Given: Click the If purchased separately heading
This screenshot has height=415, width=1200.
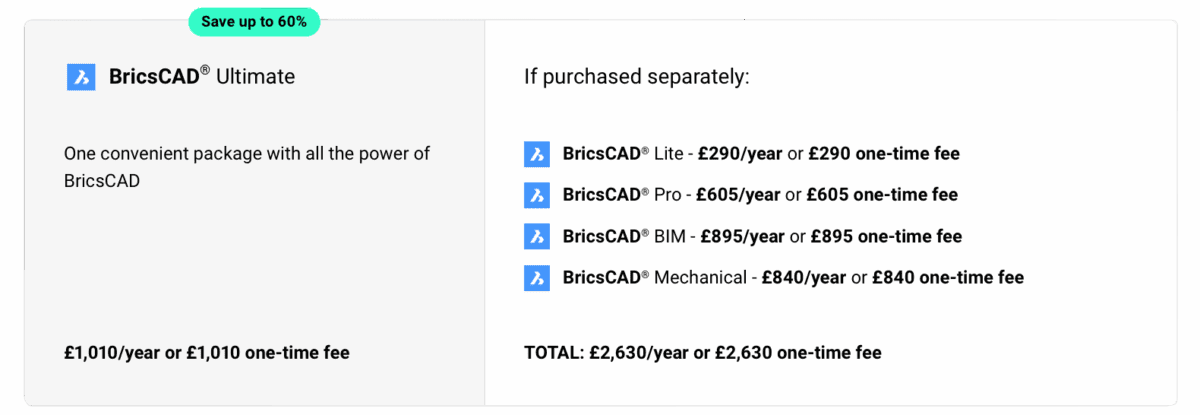Looking at the screenshot, I should pos(637,77).
